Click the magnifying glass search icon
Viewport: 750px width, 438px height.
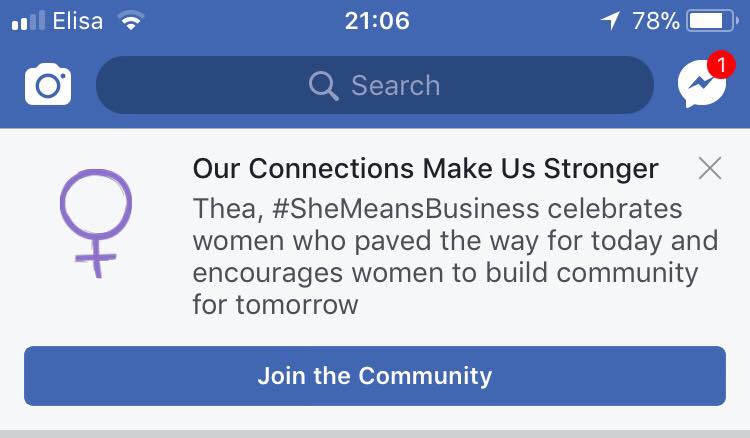pos(324,86)
